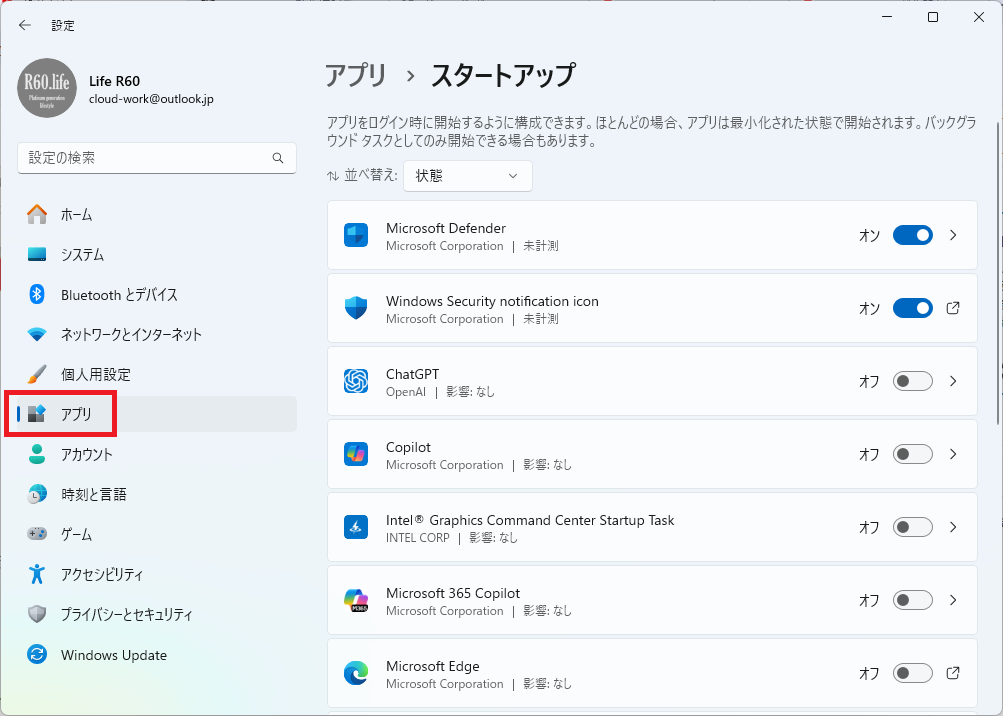Viewport: 1003px width, 716px height.
Task: Click the Copilot app icon
Action: point(356,454)
